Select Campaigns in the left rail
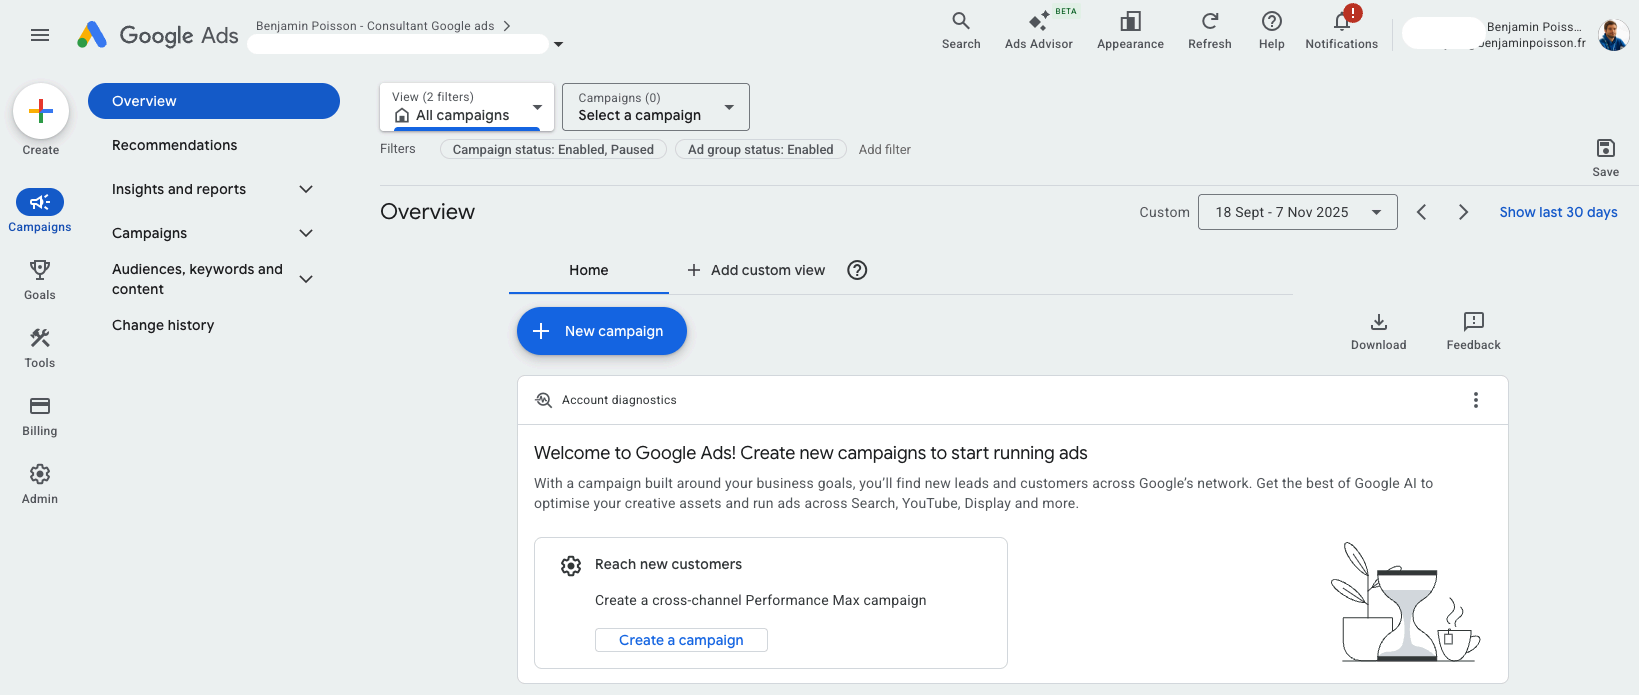The image size is (1639, 695). coord(40,211)
